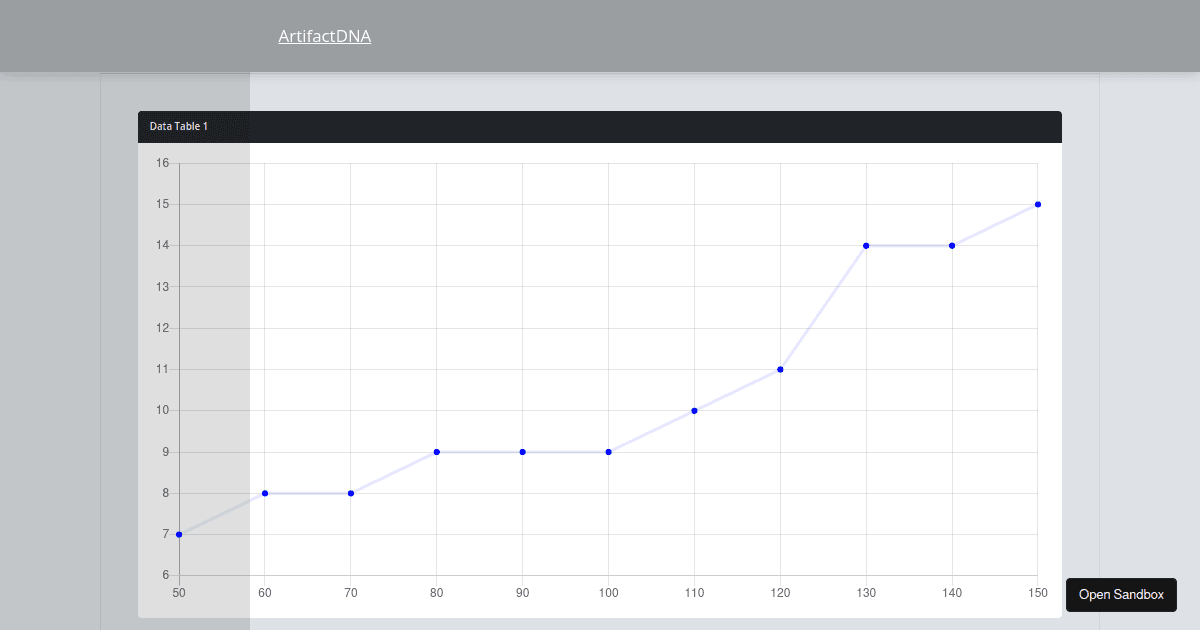Click the data point at x=140

952,245
